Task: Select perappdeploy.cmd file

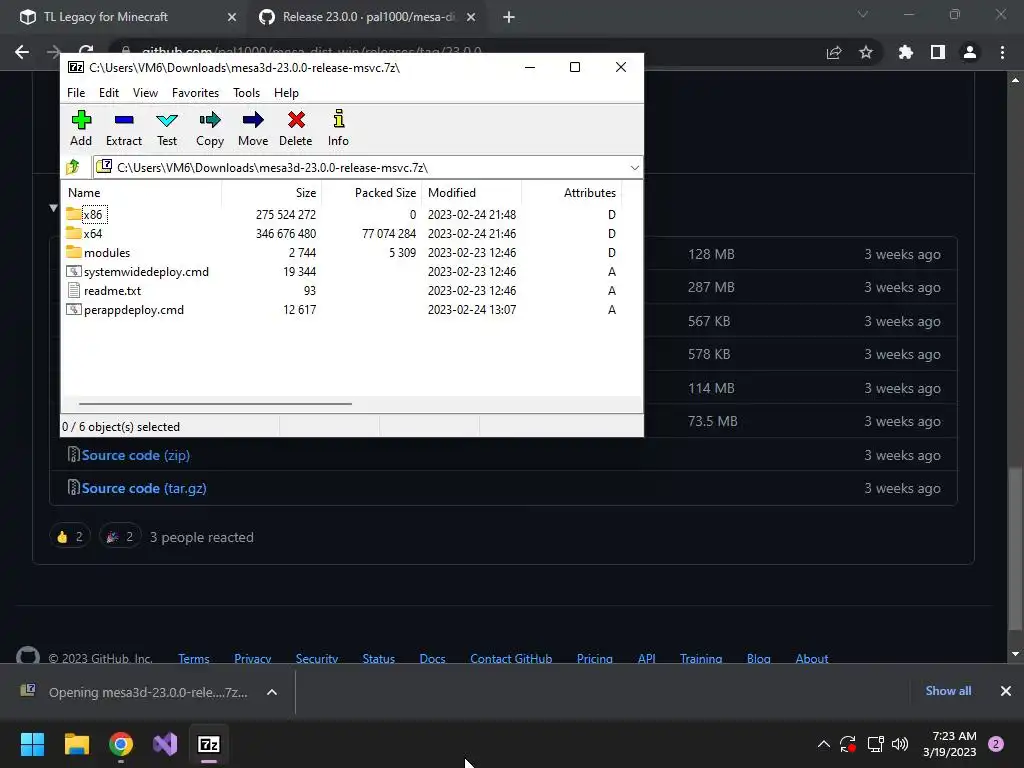Action: point(125,310)
